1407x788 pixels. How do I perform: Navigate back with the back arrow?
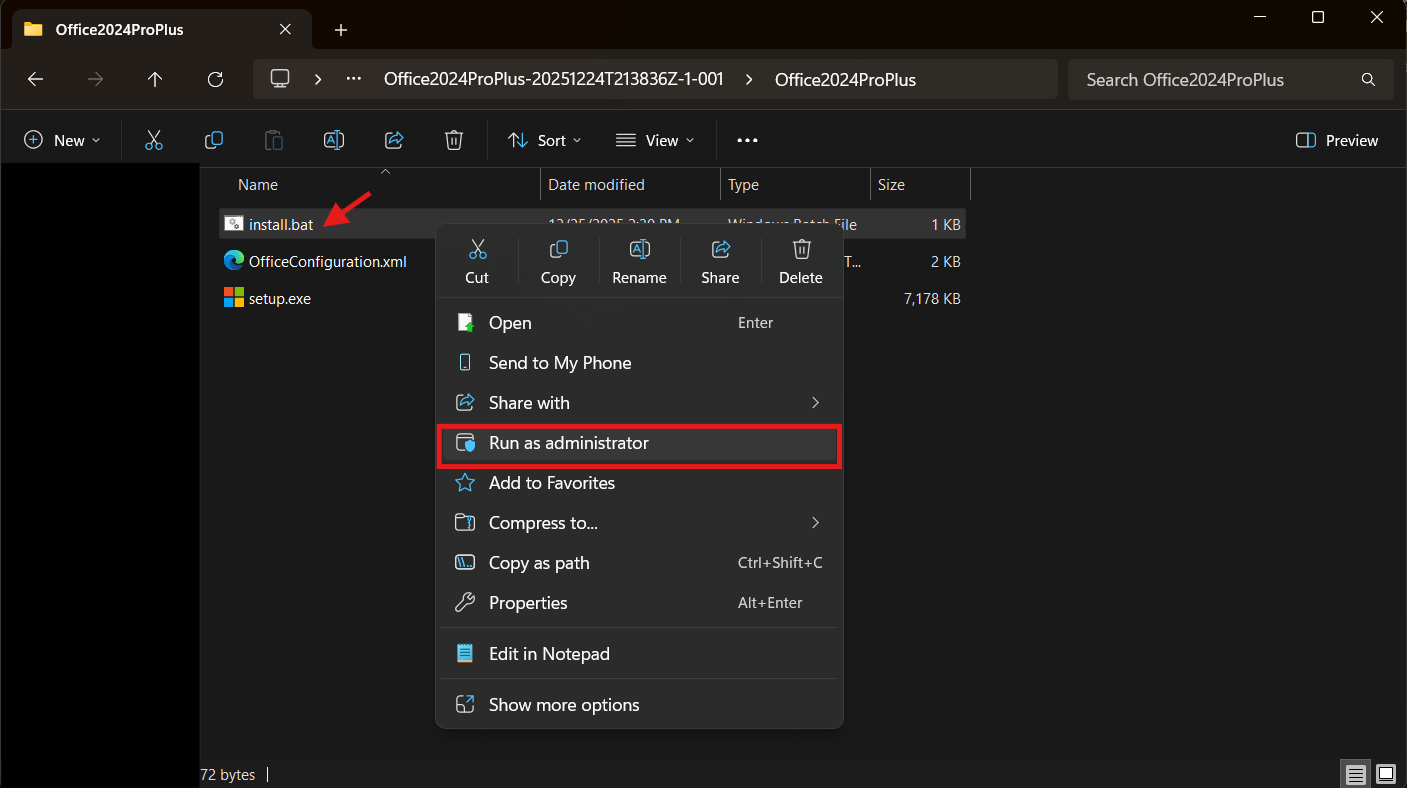[36, 80]
